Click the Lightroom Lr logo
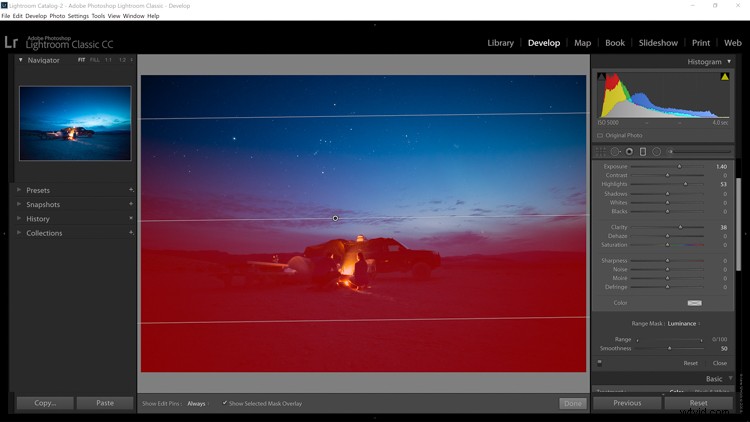 (x=11, y=43)
